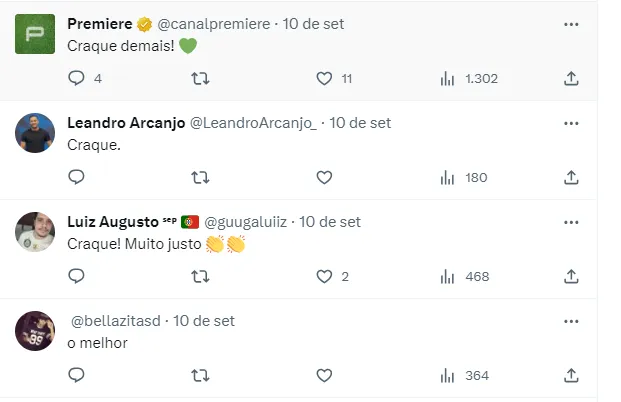
Task: Like Luiz Augusto's "Muito justo" tweet
Action: (x=324, y=276)
